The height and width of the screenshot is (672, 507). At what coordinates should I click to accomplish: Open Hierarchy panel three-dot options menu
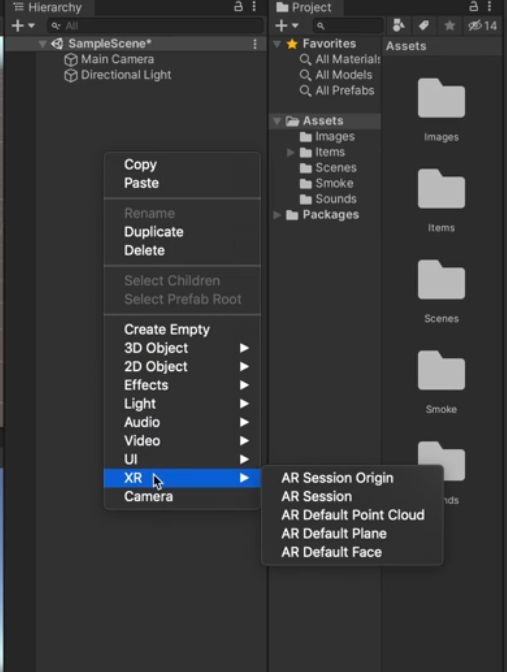[x=254, y=6]
